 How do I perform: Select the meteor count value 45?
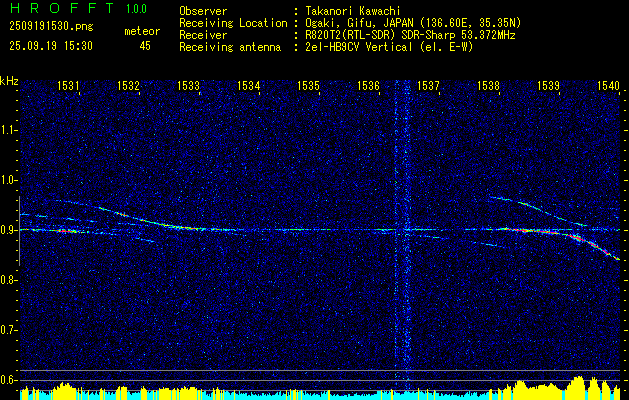pyautogui.click(x=145, y=46)
